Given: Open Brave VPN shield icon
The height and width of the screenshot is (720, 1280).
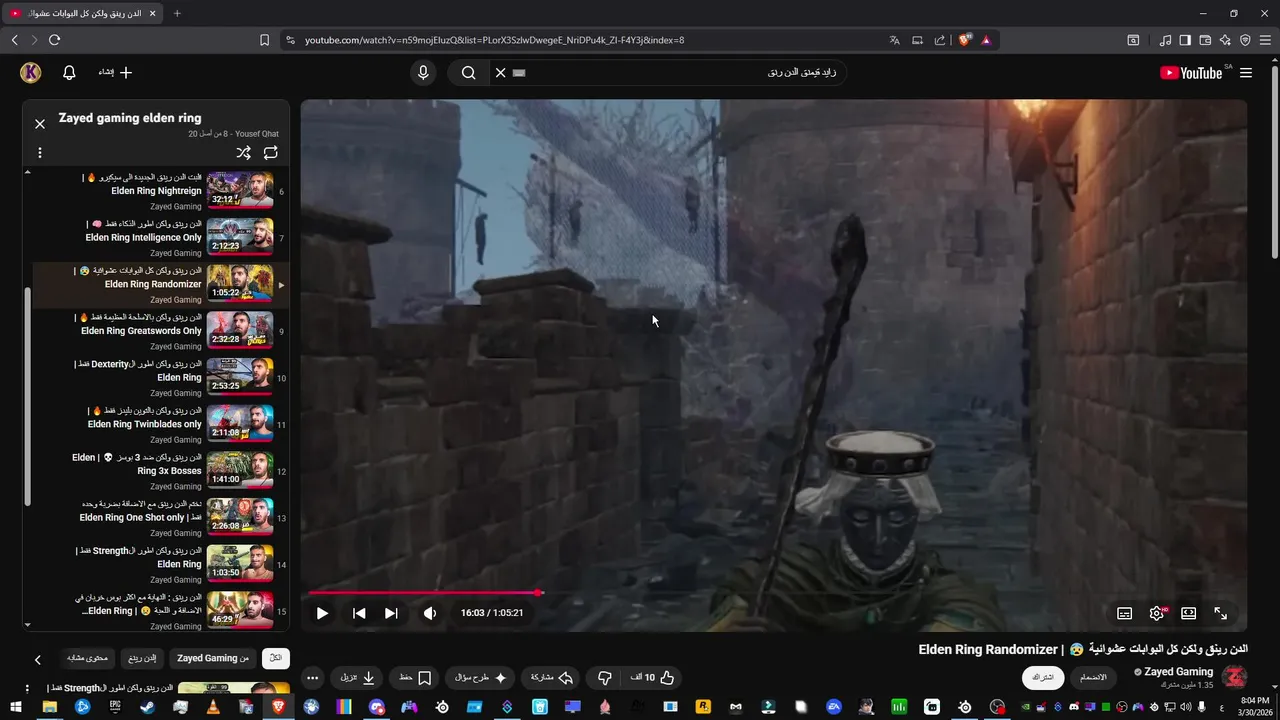Looking at the screenshot, I should pyautogui.click(x=1245, y=40).
